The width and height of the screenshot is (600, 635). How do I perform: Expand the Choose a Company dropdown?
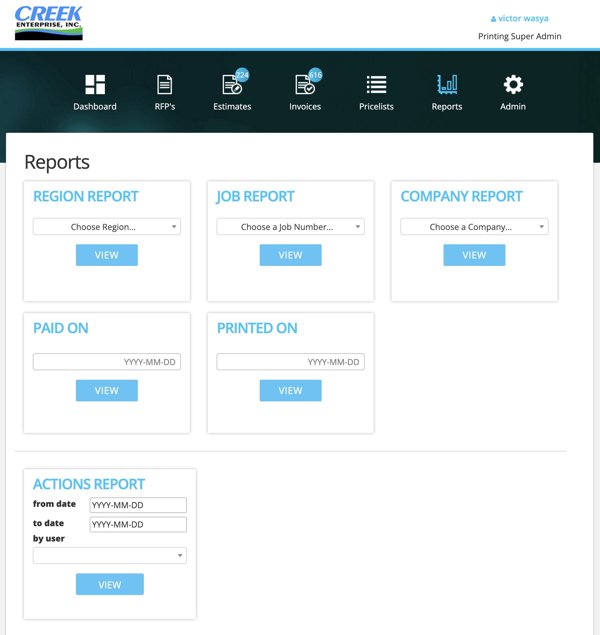(474, 227)
